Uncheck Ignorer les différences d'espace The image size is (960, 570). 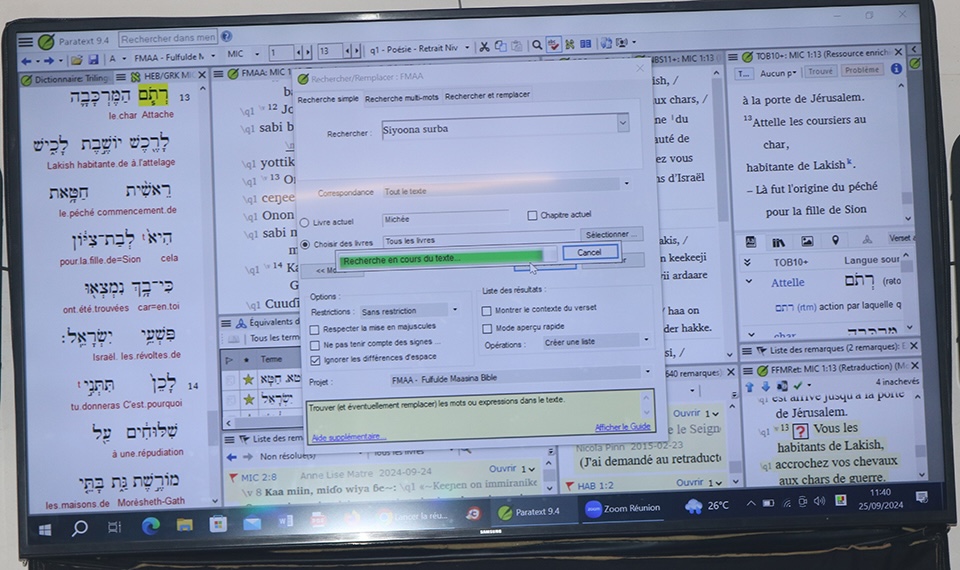coord(315,360)
